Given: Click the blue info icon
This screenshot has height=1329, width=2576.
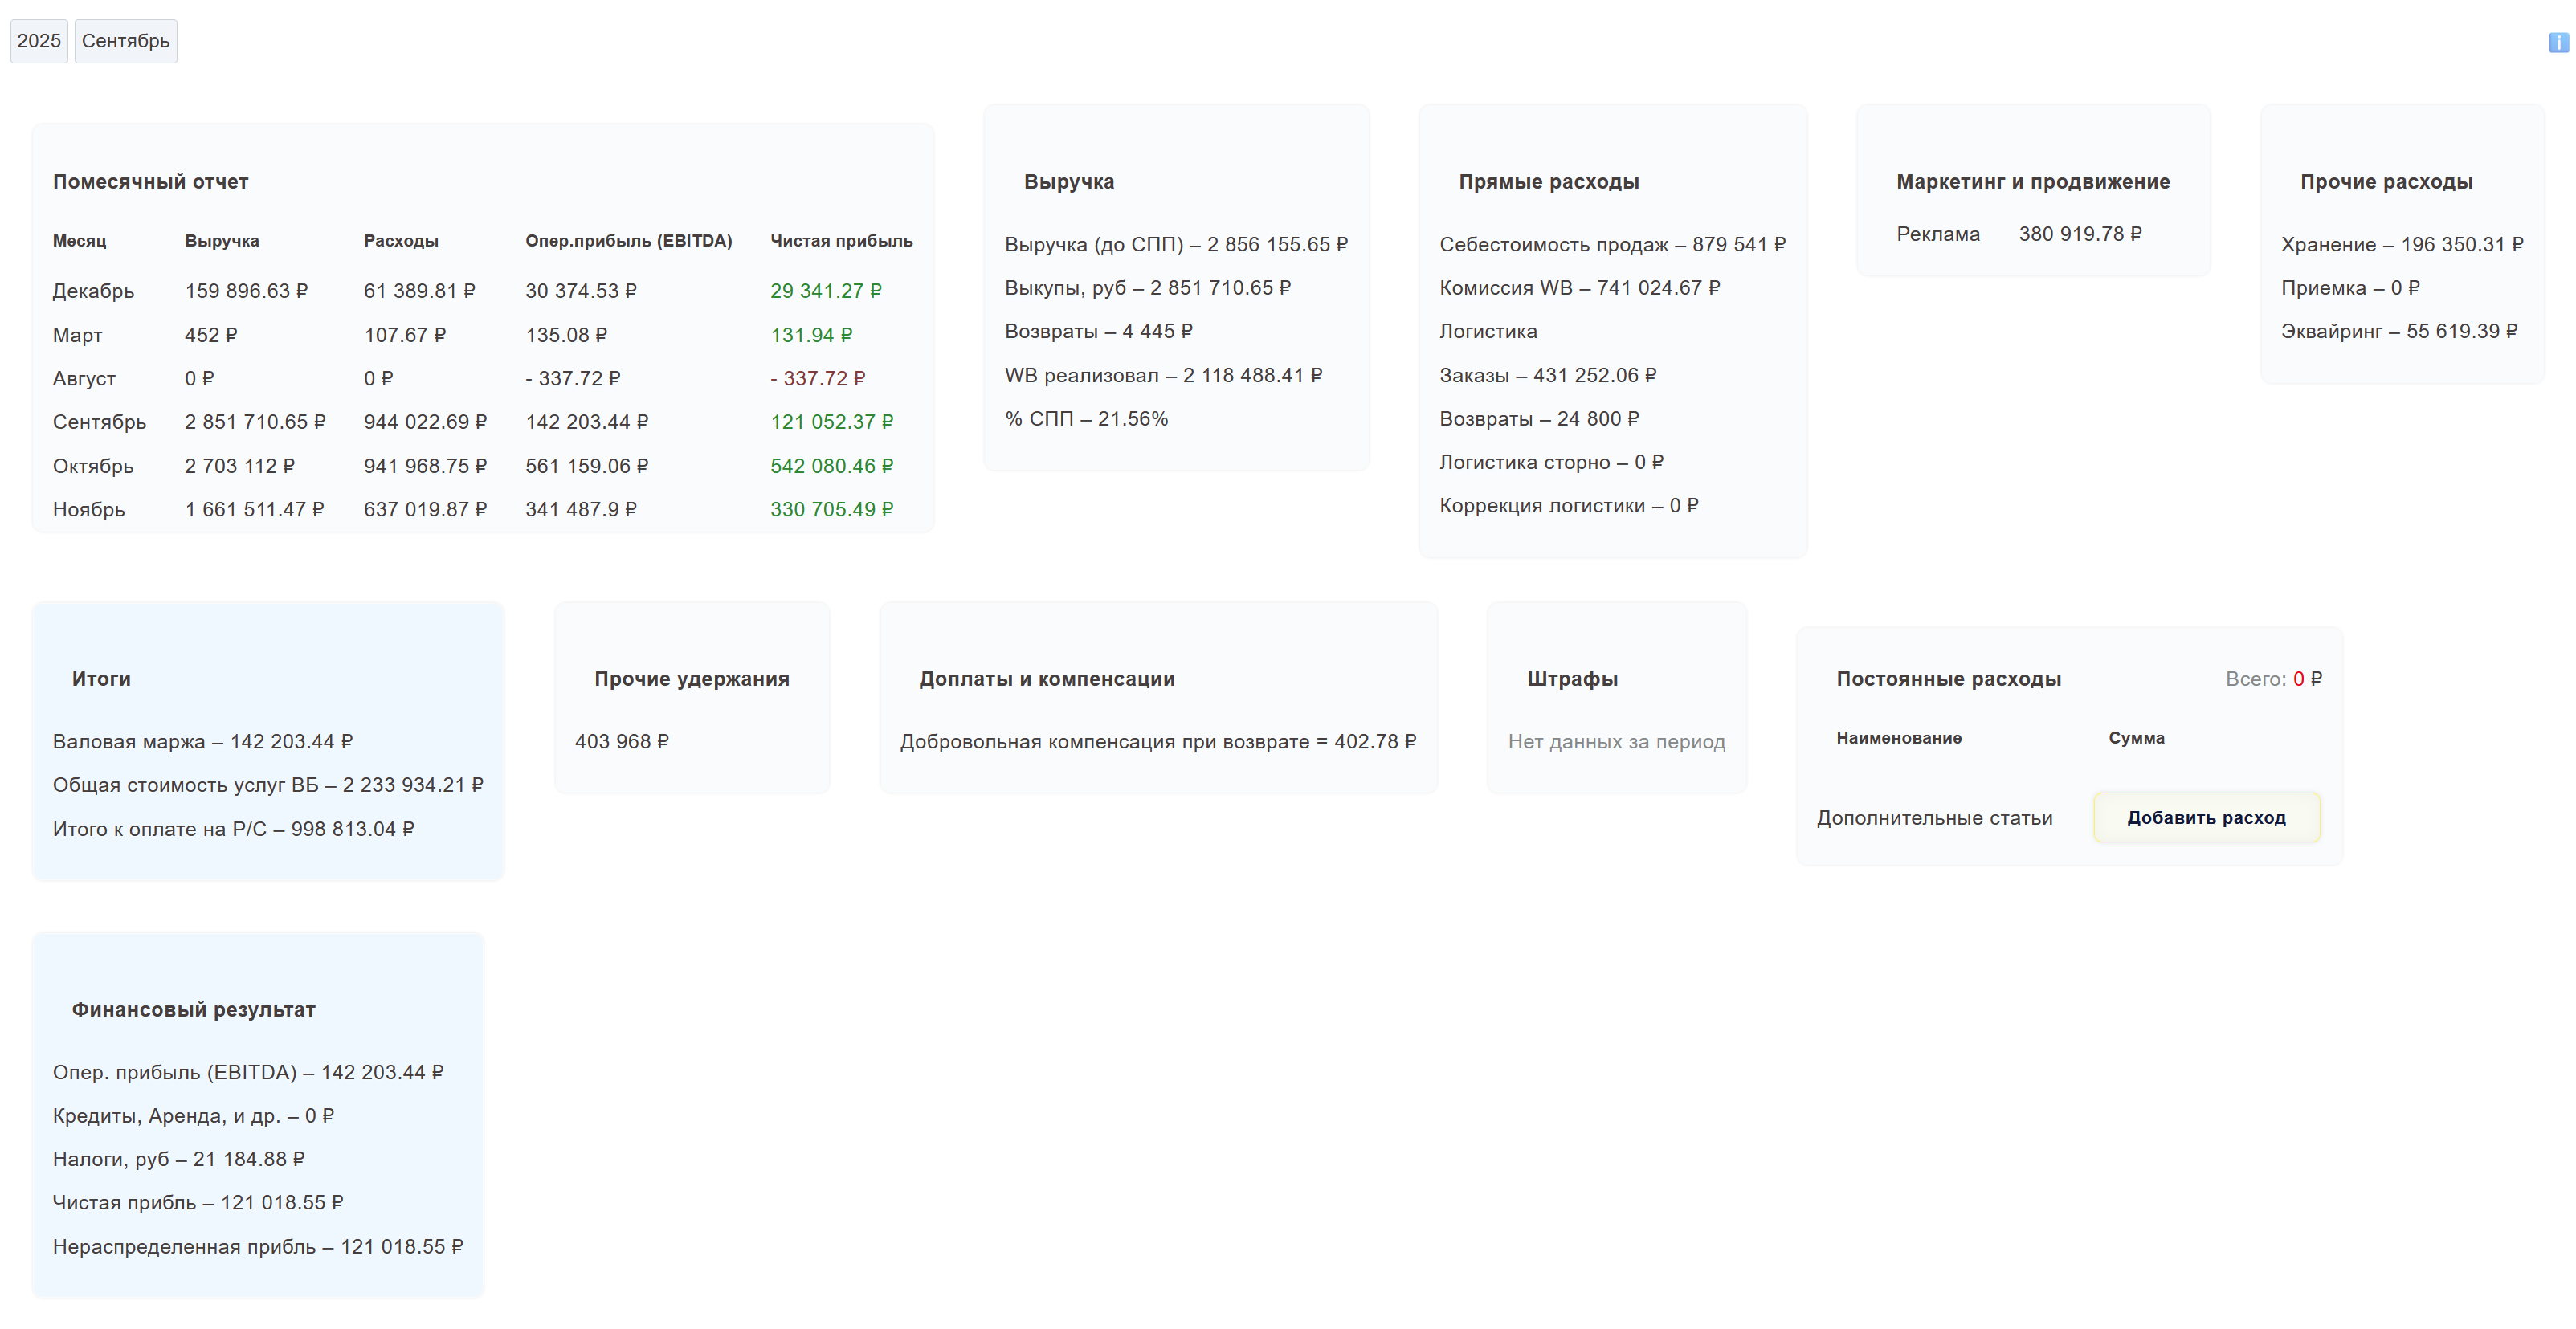Looking at the screenshot, I should coord(2558,42).
